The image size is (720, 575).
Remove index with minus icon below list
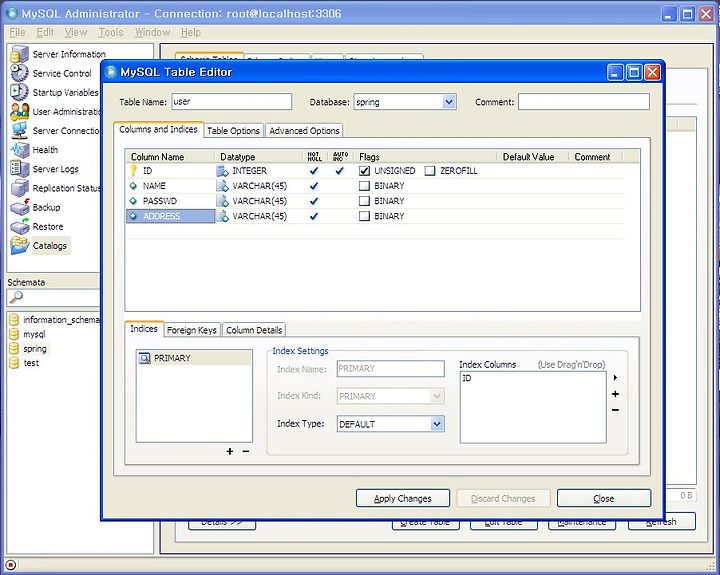[x=246, y=451]
